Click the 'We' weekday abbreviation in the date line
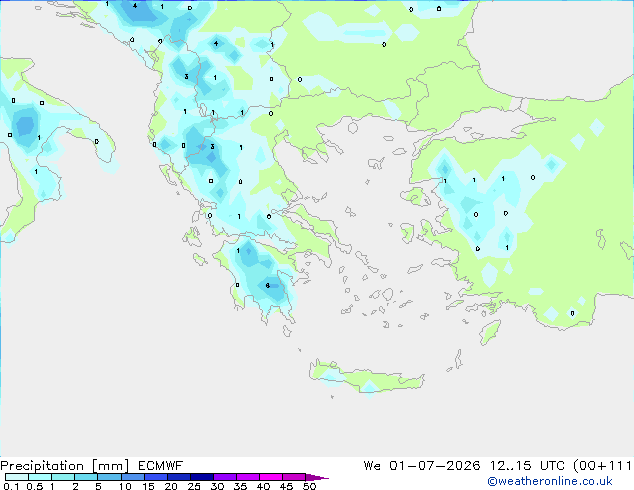 click(372, 466)
